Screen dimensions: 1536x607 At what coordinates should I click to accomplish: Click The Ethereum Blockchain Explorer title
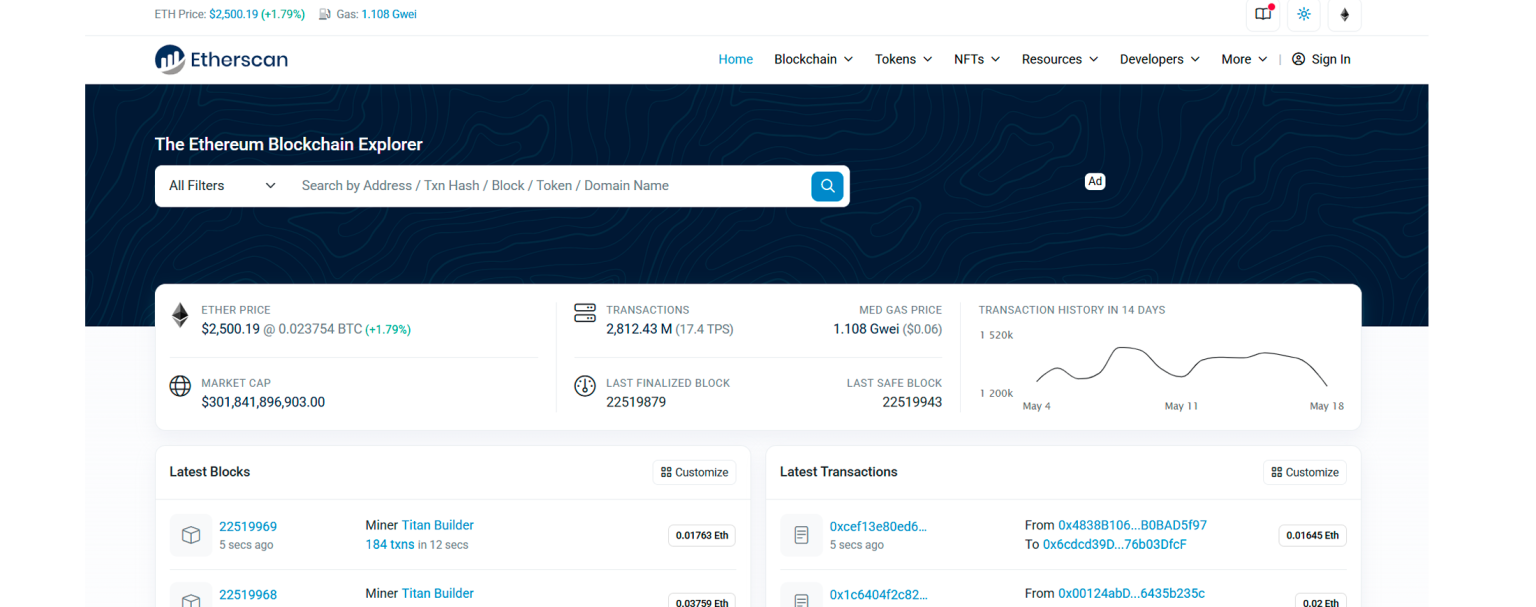coord(289,144)
